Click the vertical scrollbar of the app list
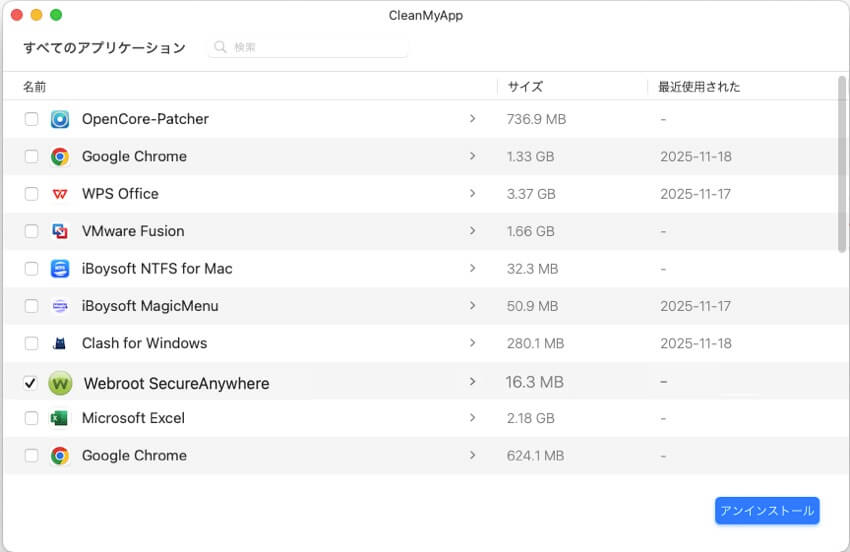The image size is (850, 552). (841, 163)
